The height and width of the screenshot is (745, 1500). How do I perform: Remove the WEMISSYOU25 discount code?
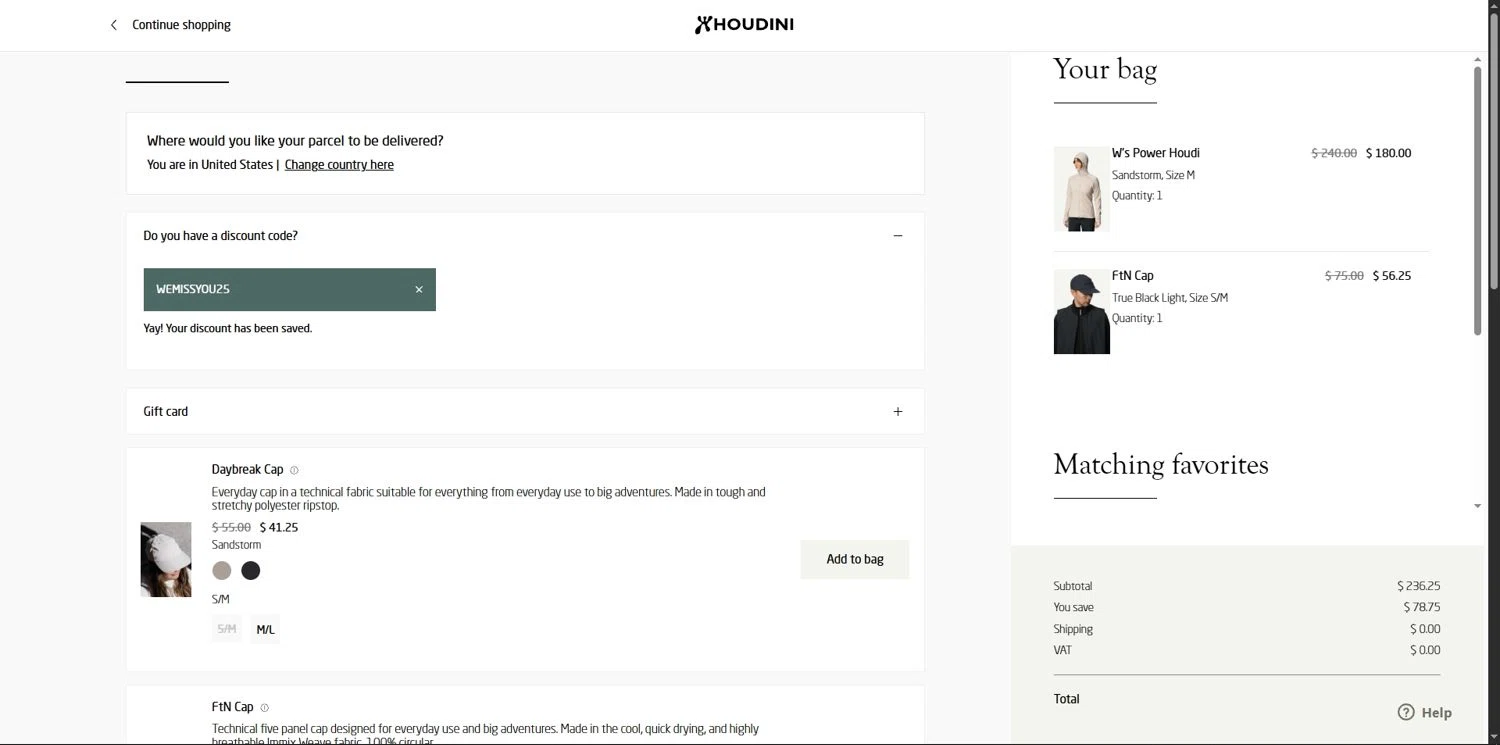tap(419, 289)
